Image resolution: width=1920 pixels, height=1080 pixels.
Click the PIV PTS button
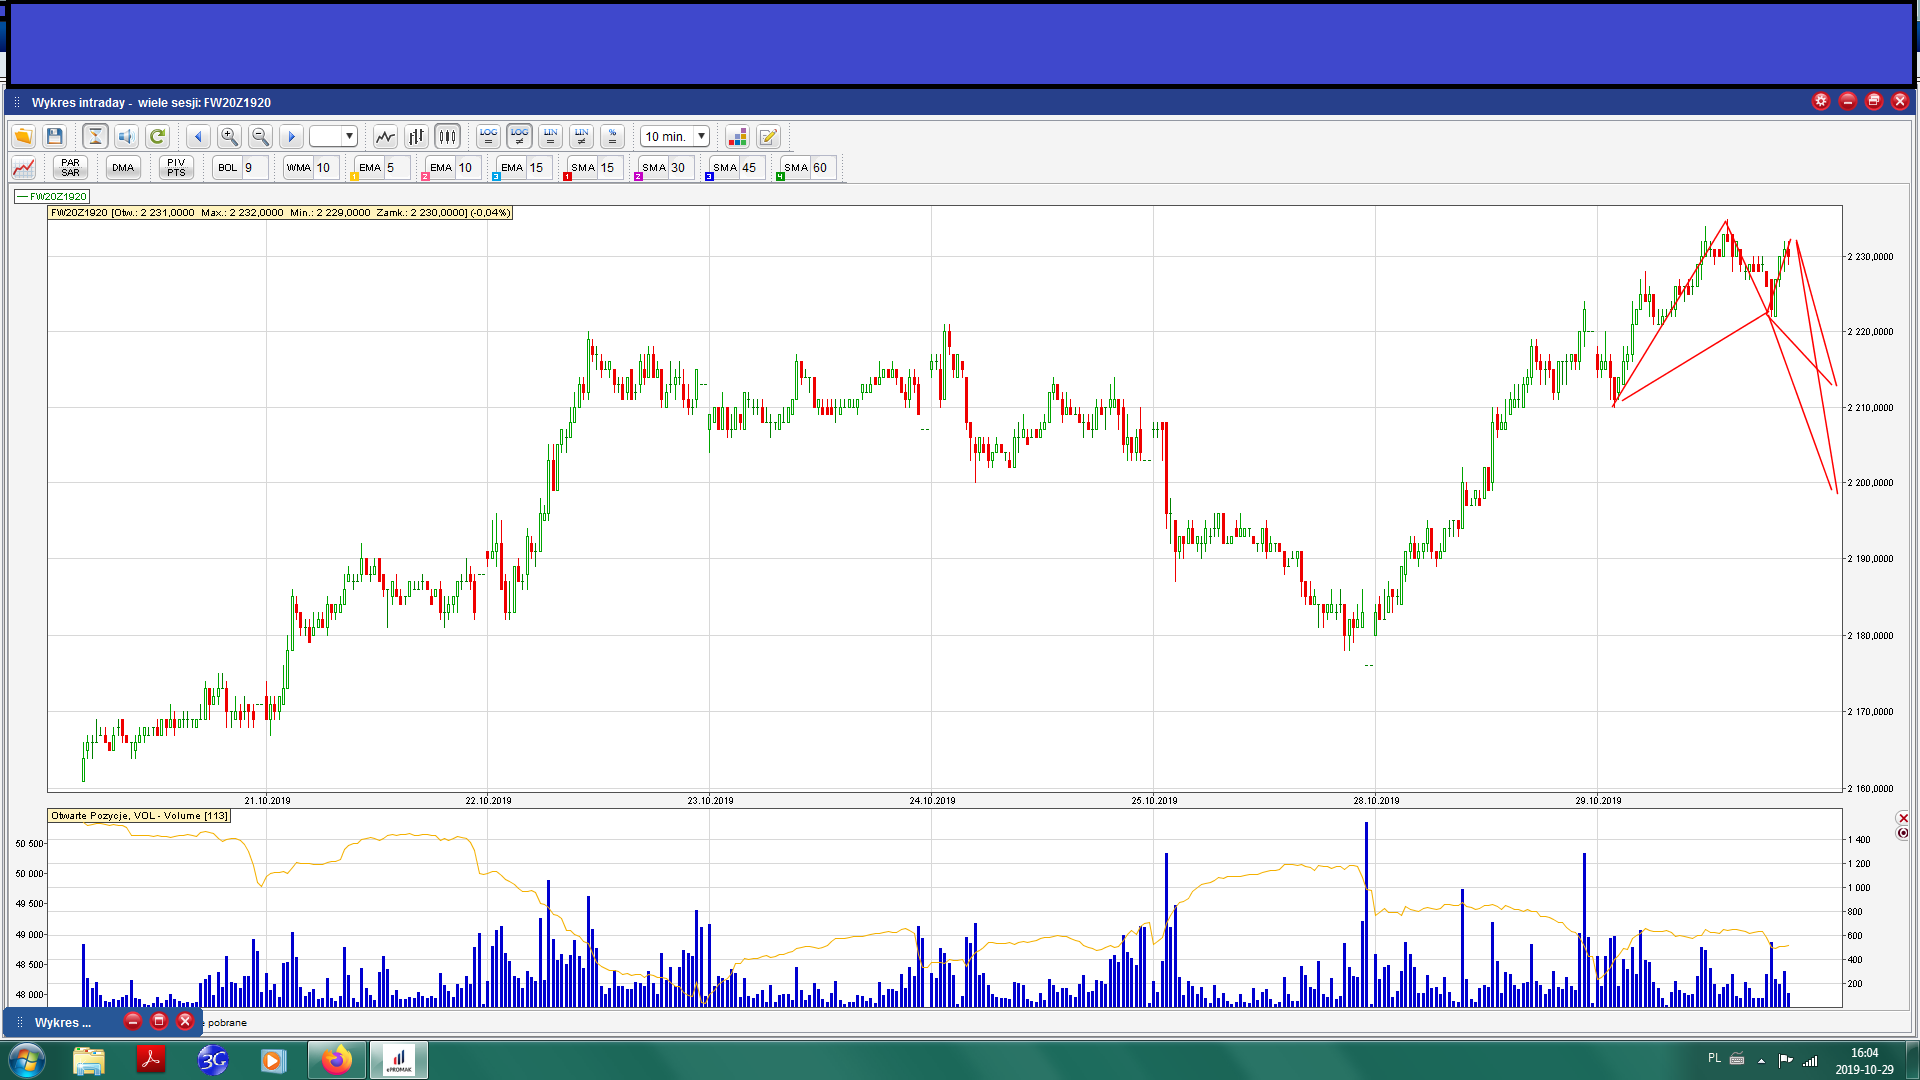pyautogui.click(x=176, y=167)
